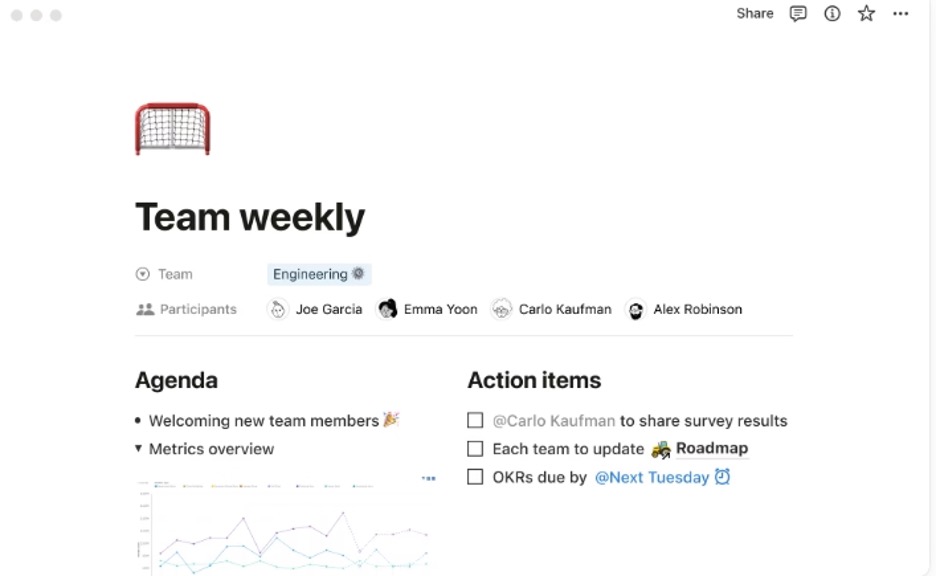Mark 'Each team to update Roadmap' complete
The image size is (936, 576).
tap(475, 448)
